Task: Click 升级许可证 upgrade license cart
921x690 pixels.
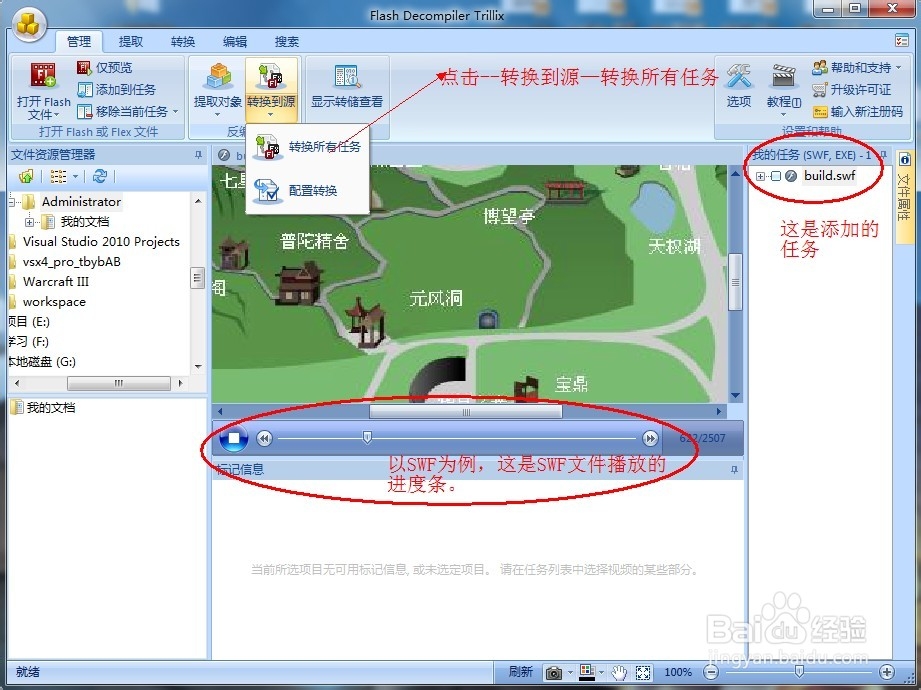Action: (851, 89)
